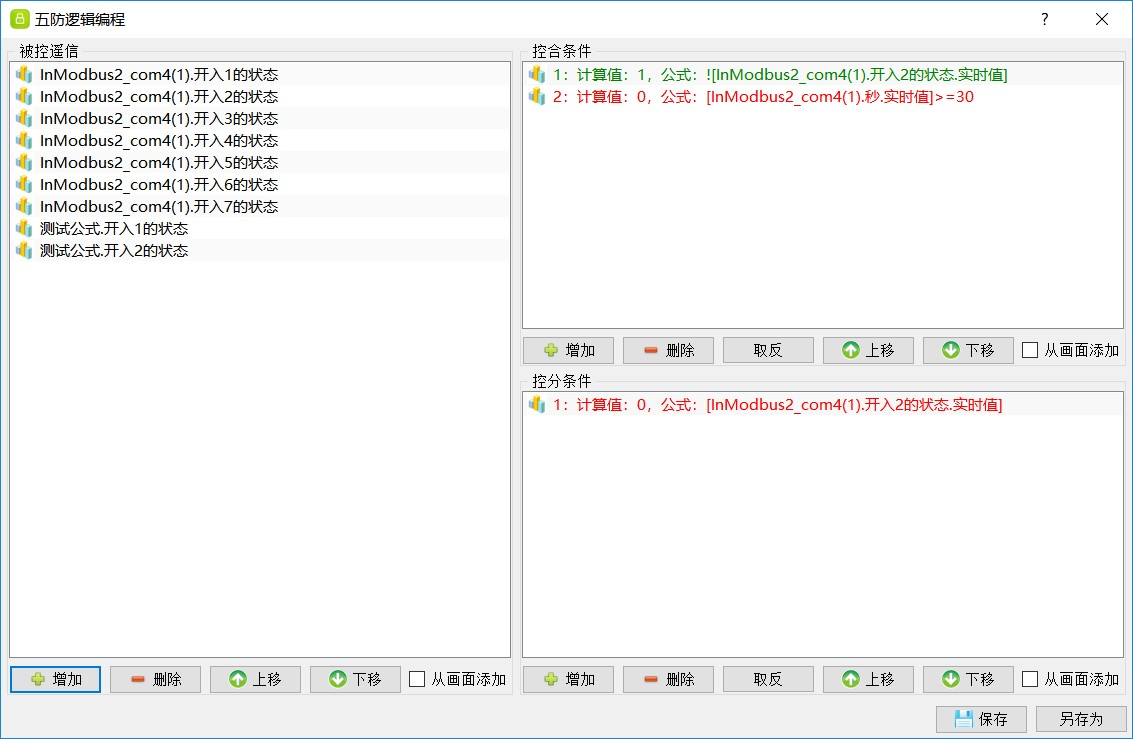This screenshot has width=1133, height=739.
Task: Click the green plus 增加 icon in 控分条件
Action: (551, 680)
